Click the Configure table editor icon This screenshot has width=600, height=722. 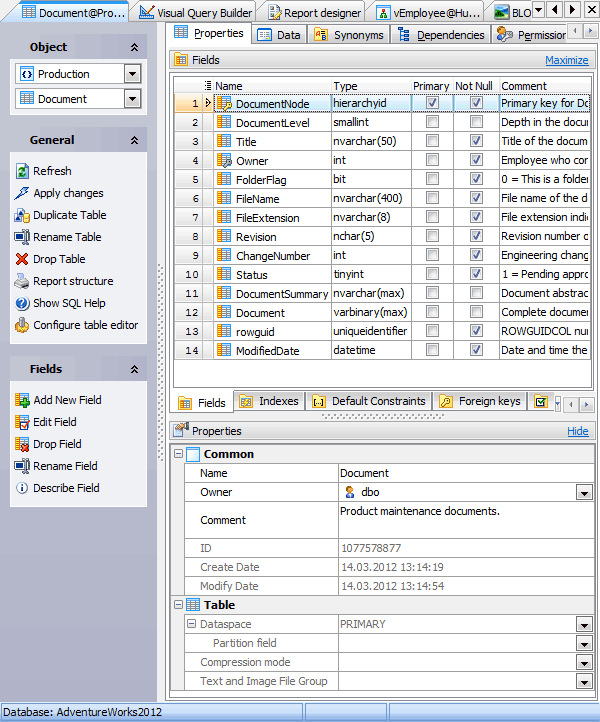pyautogui.click(x=22, y=326)
